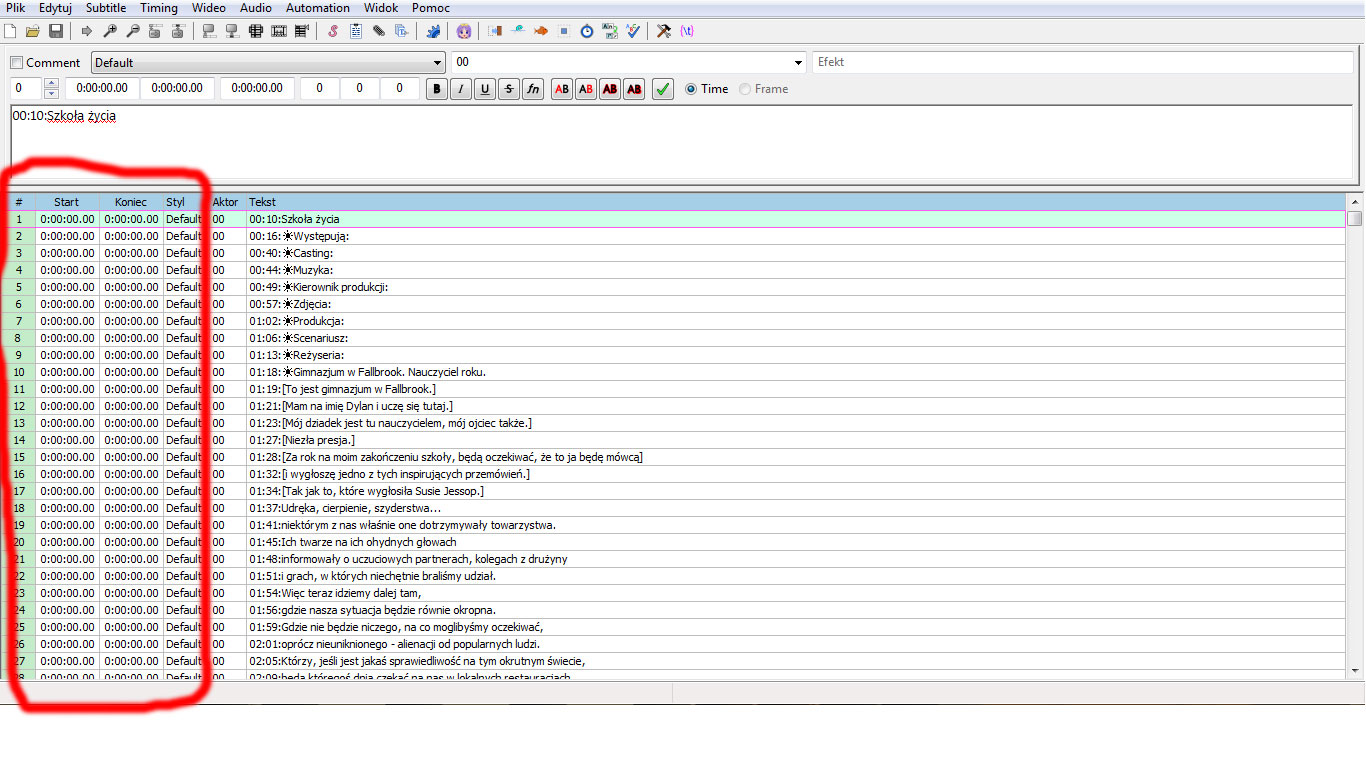Open Attachments paperclip icon
Screen dimensions: 1366x768
(x=379, y=31)
